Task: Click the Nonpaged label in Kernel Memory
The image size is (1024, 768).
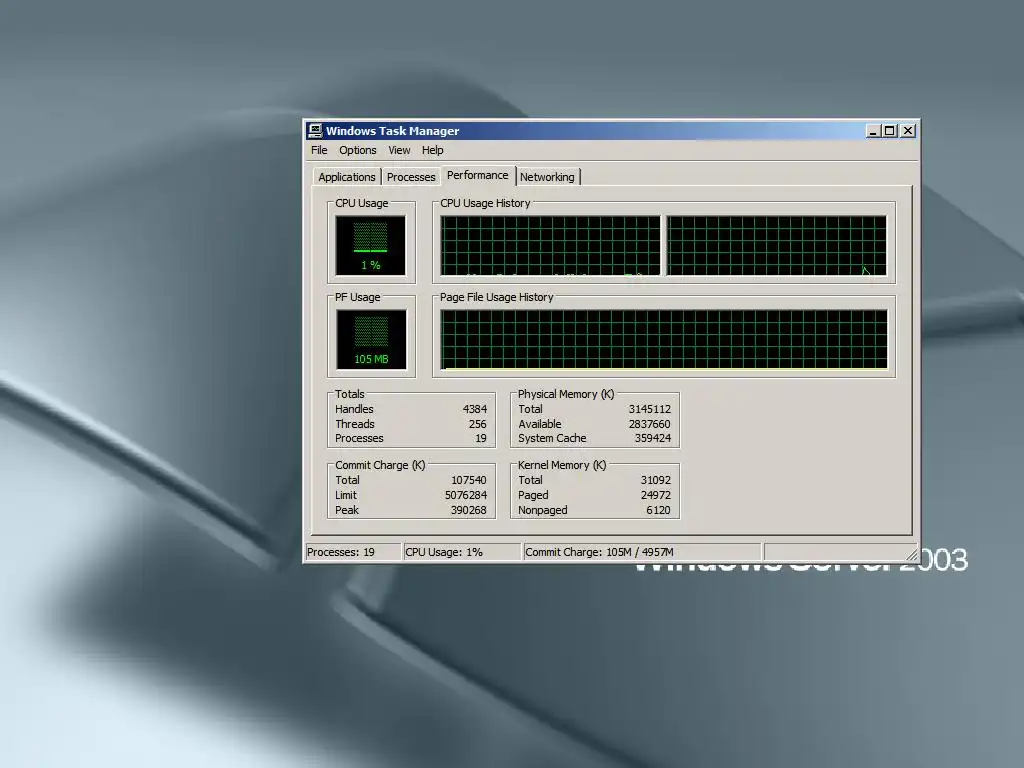Action: tap(542, 510)
